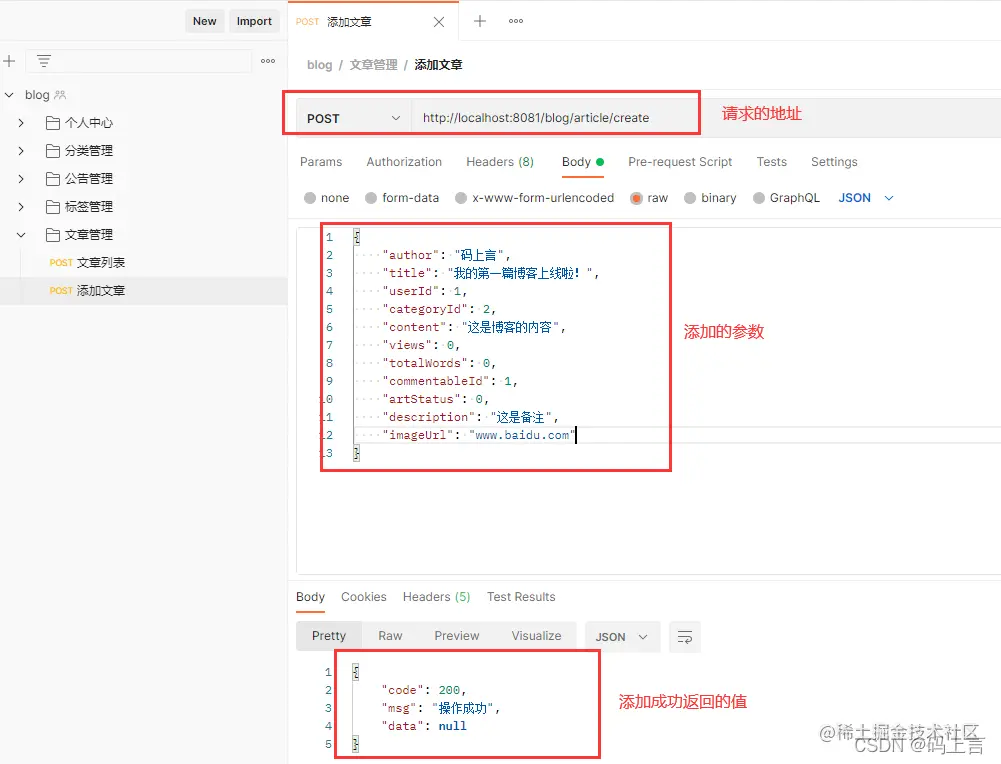Screen dimensions: 1001x764
Task: Click the "title" line in body editor
Action: pos(490,273)
